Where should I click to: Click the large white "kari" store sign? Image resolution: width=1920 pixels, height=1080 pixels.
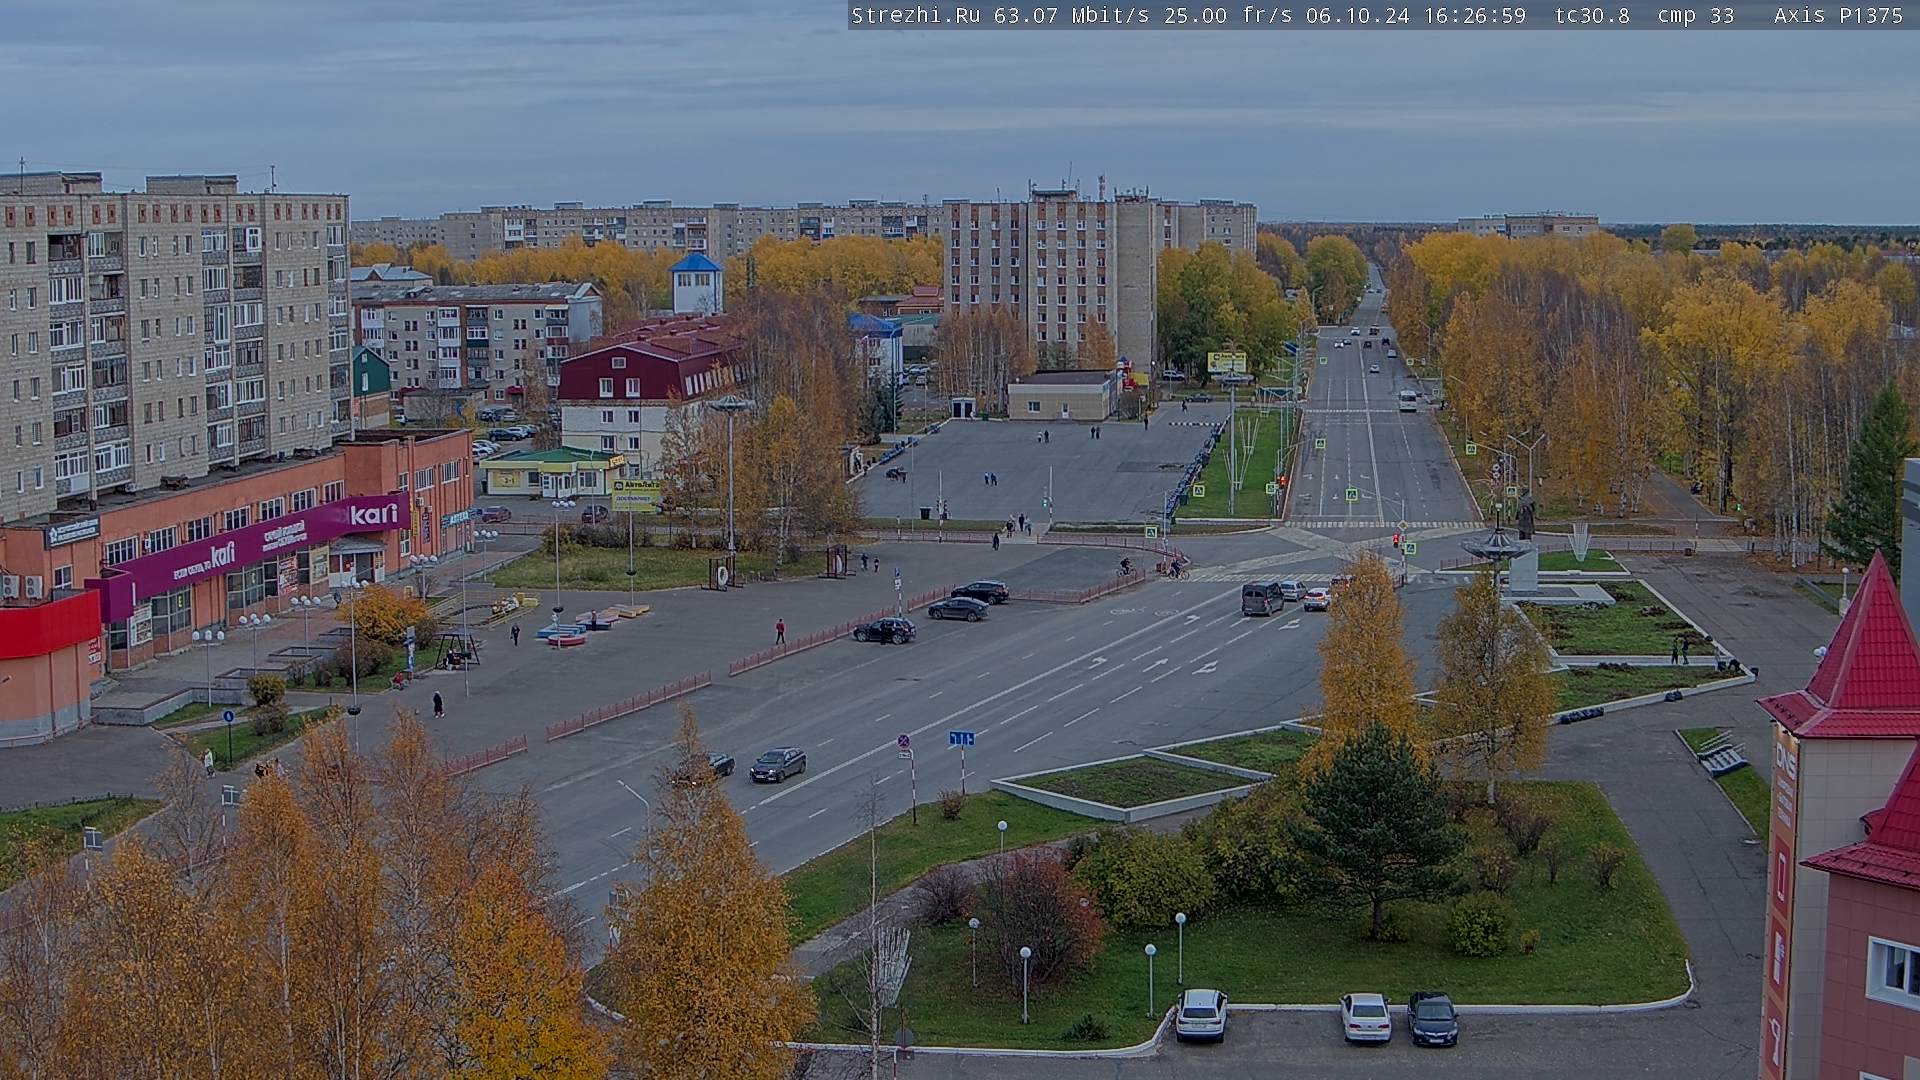(x=373, y=515)
